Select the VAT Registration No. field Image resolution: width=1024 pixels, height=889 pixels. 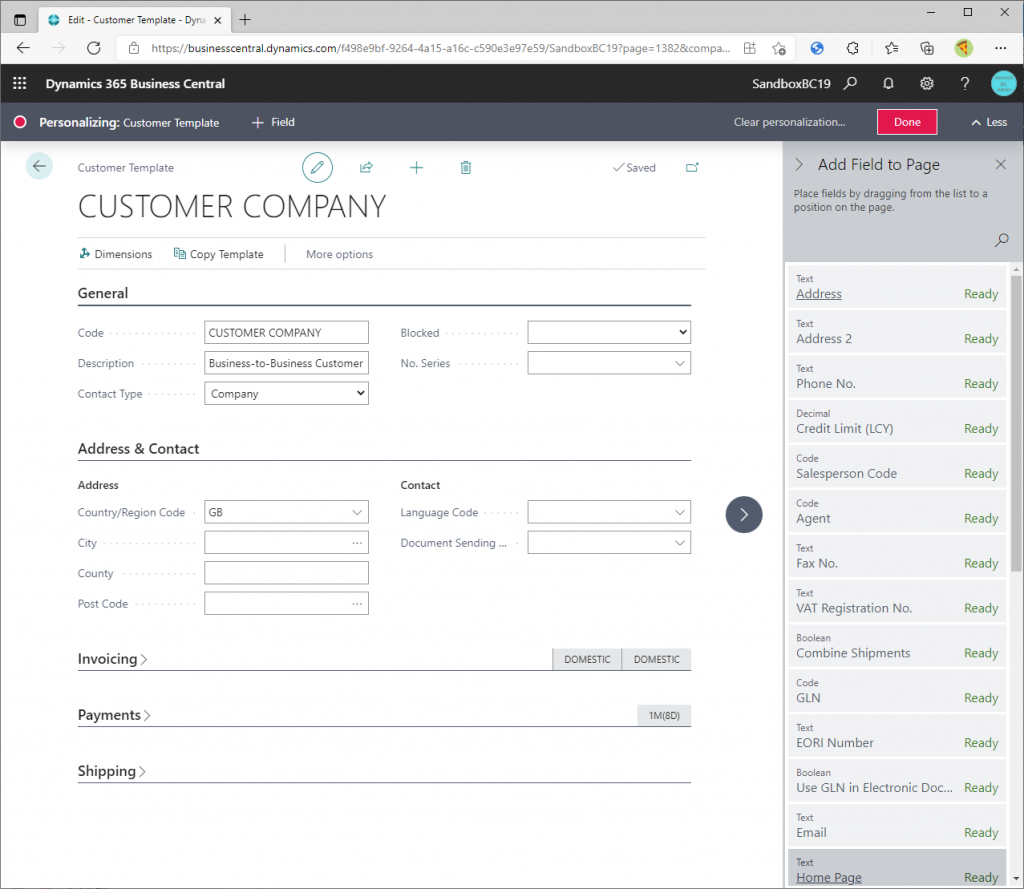(x=897, y=601)
